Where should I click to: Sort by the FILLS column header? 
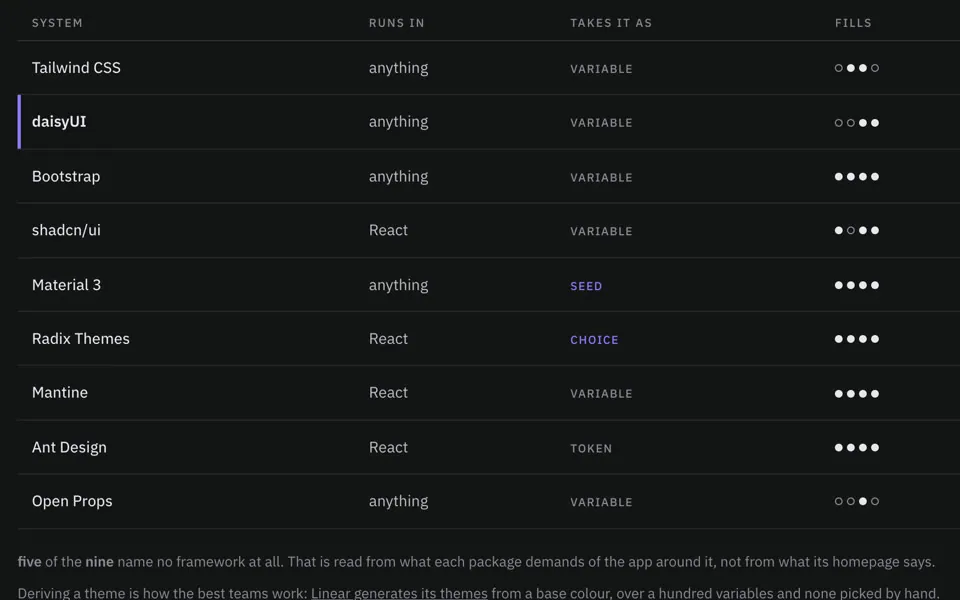point(853,23)
